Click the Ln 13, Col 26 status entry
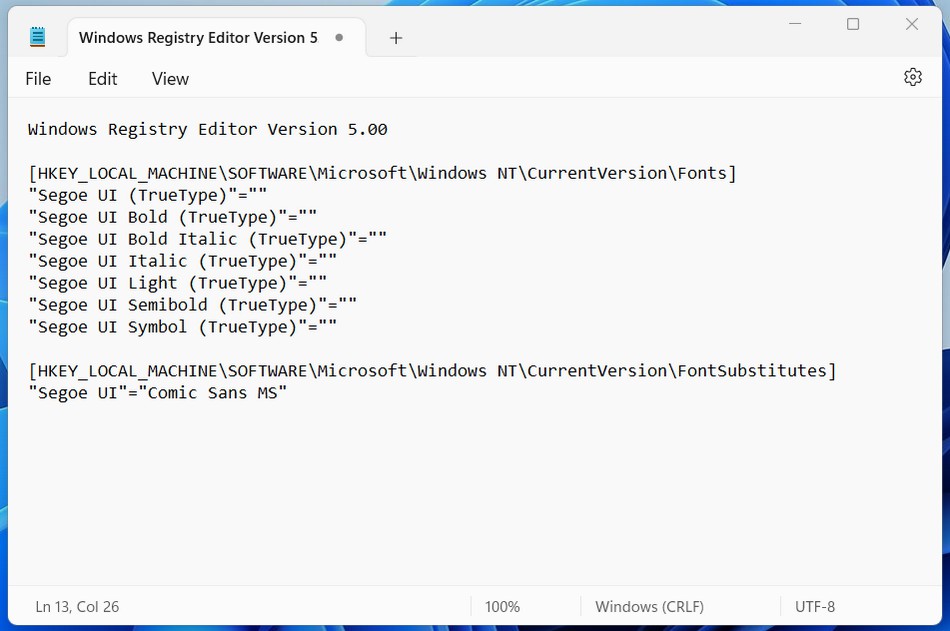This screenshot has width=950, height=631. pos(77,607)
